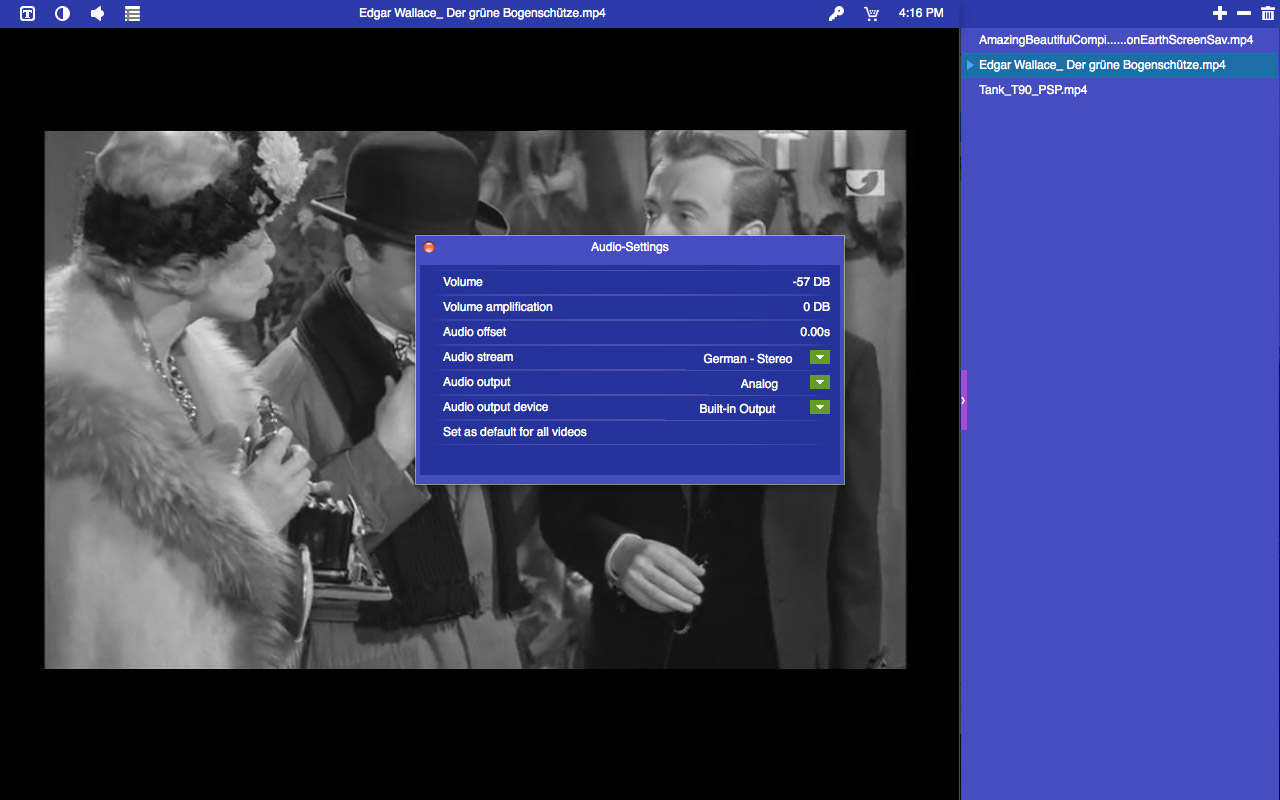Collapse the playlist sidebar handle
The width and height of the screenshot is (1280, 800).
pos(964,400)
